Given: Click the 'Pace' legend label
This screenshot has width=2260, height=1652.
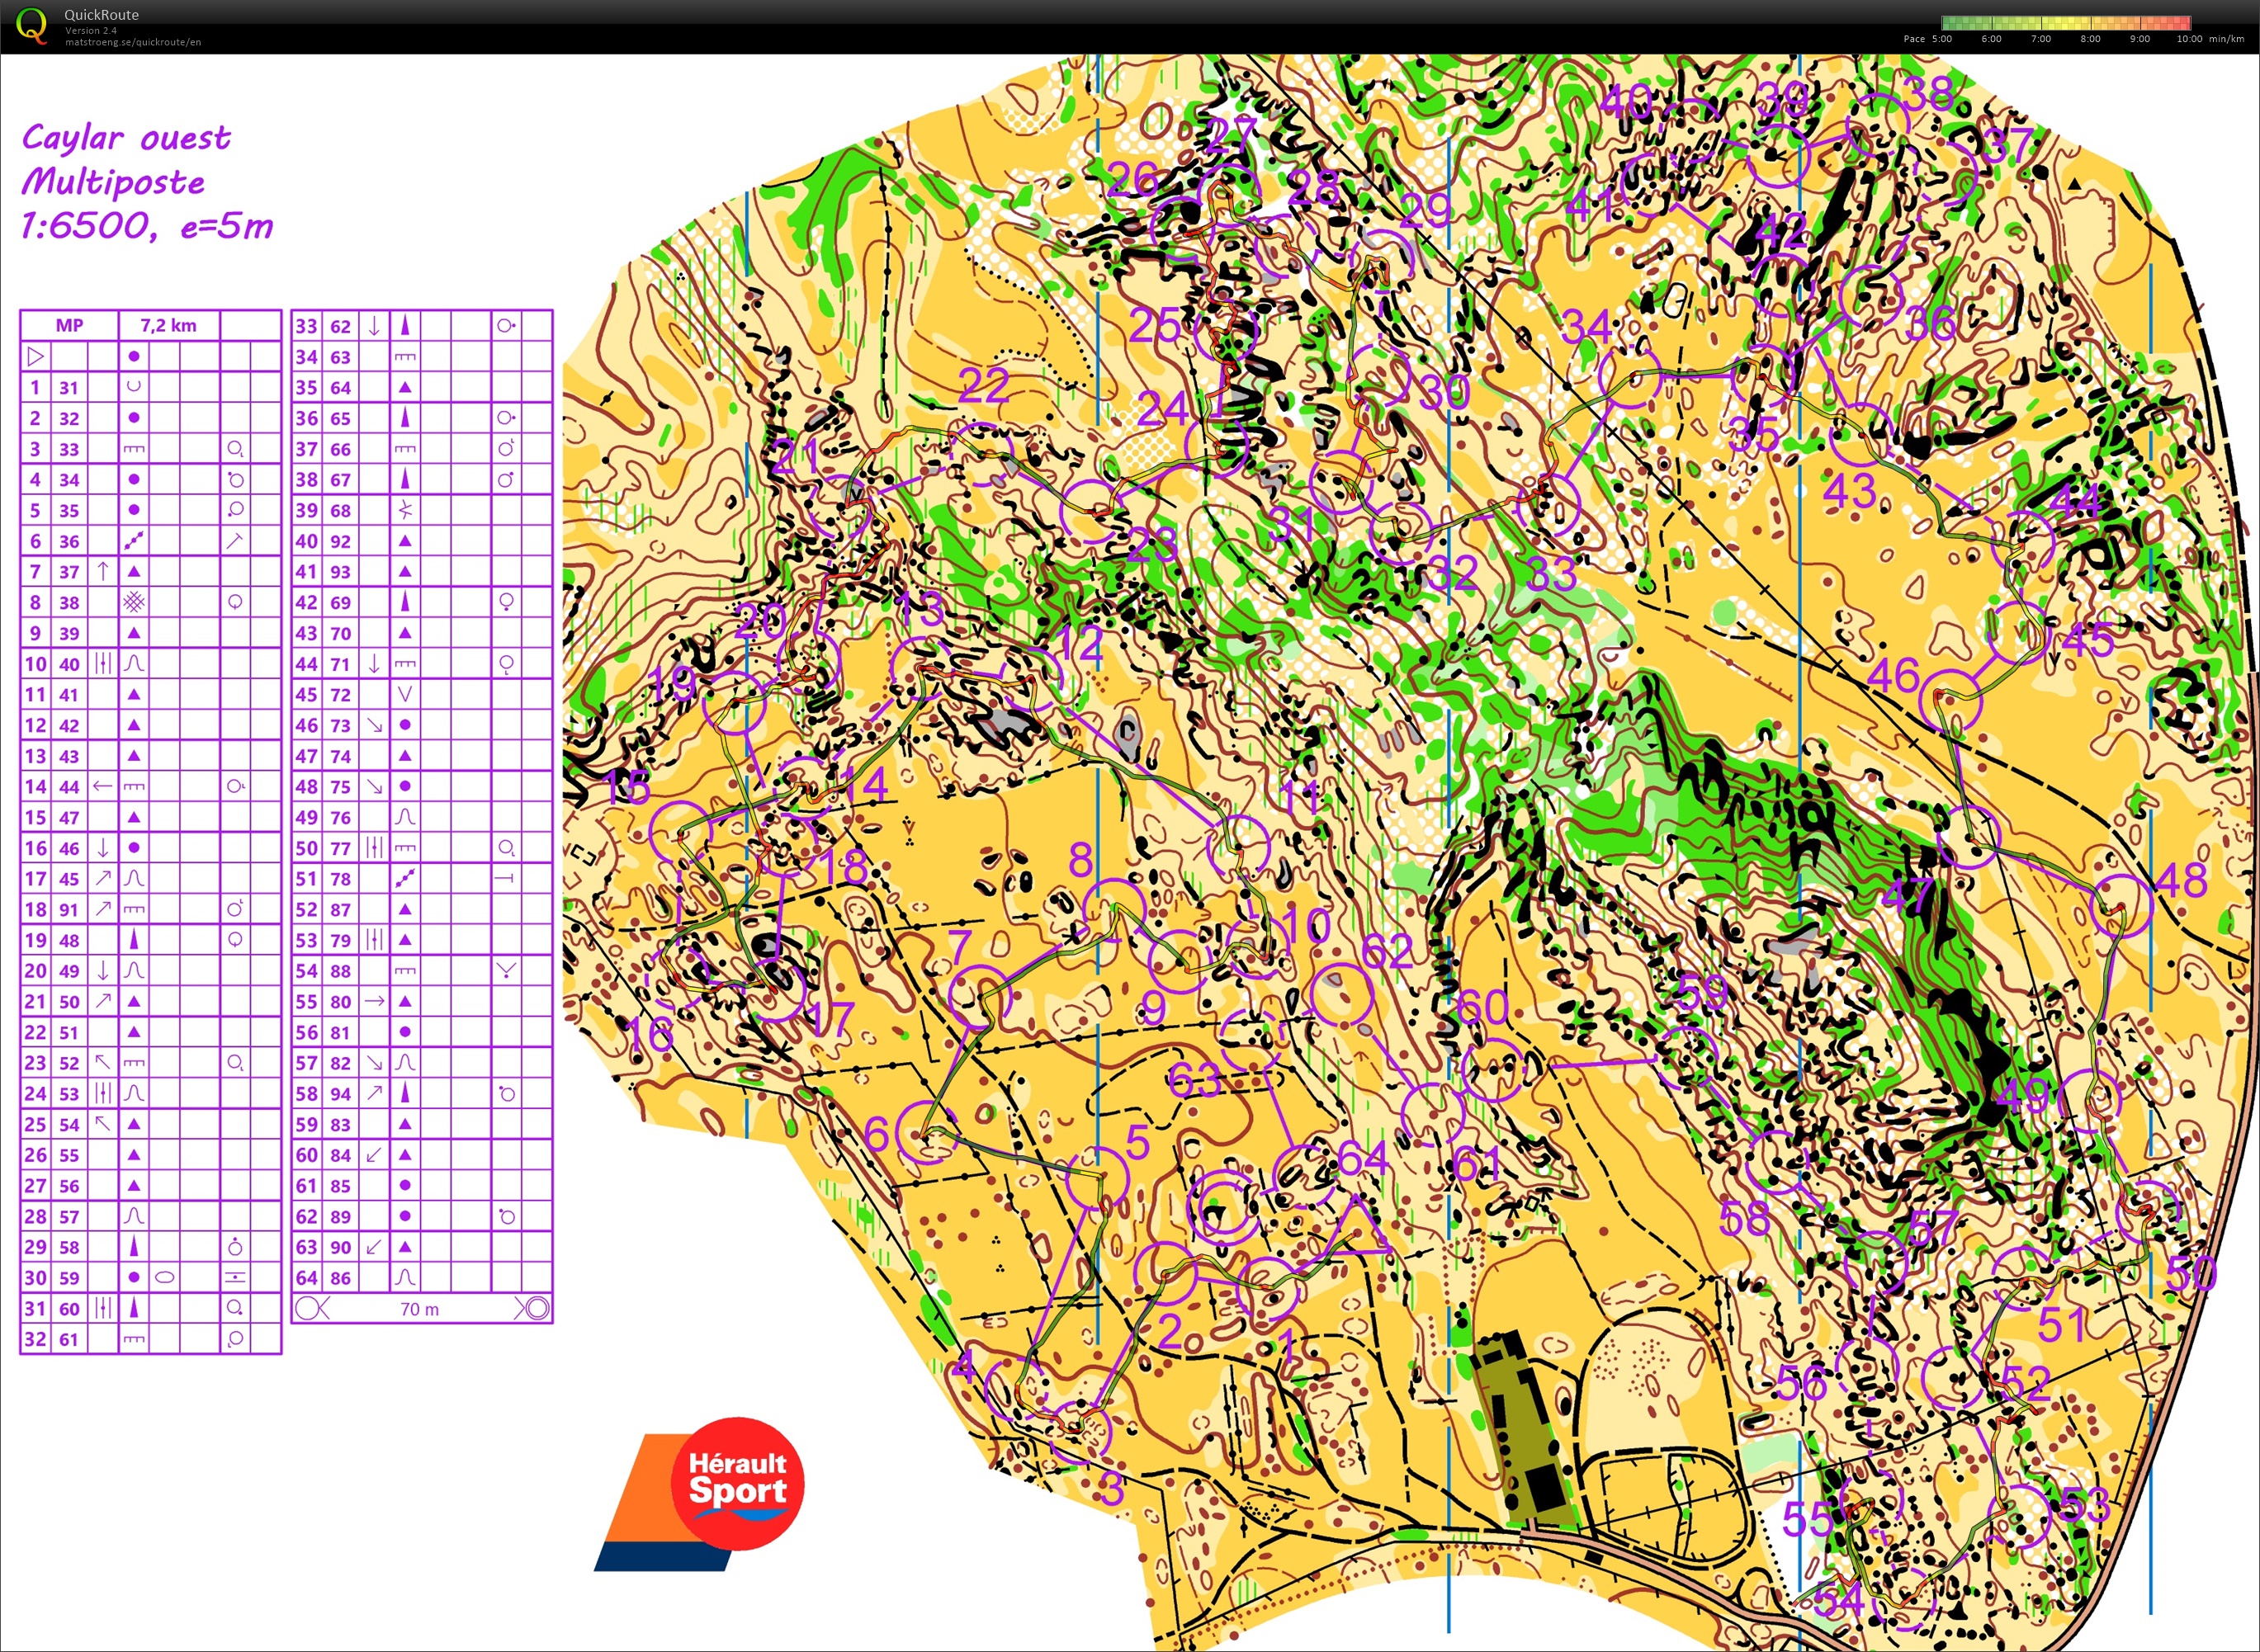Looking at the screenshot, I should pos(1914,39).
